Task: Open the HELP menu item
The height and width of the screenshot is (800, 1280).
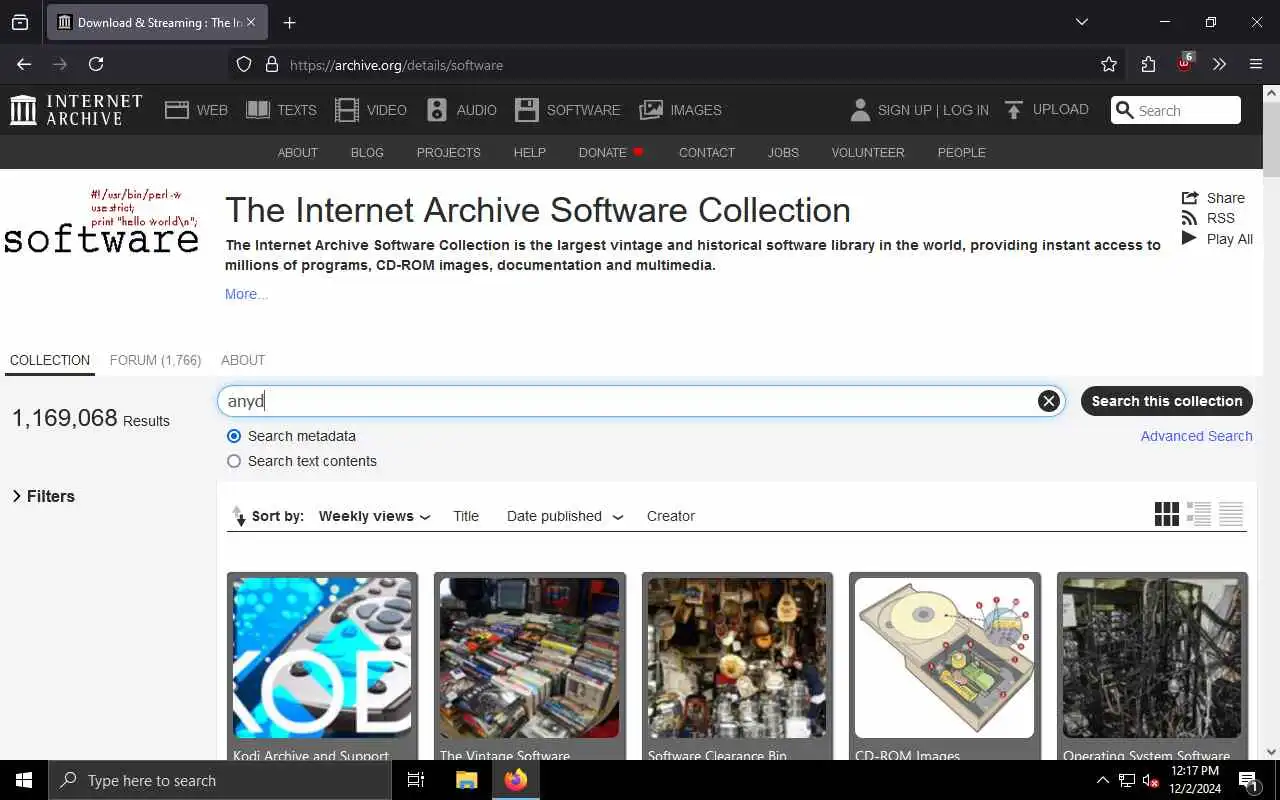Action: click(529, 152)
